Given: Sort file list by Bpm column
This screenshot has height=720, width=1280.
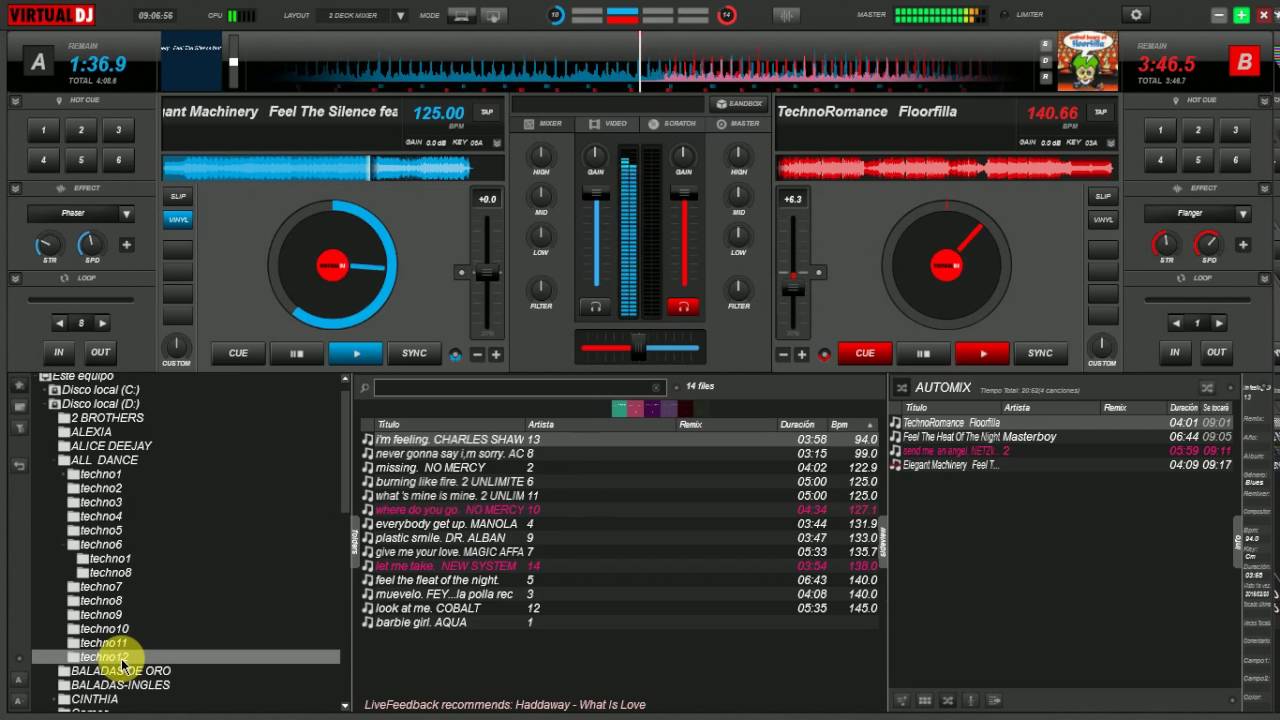Looking at the screenshot, I should [852, 425].
